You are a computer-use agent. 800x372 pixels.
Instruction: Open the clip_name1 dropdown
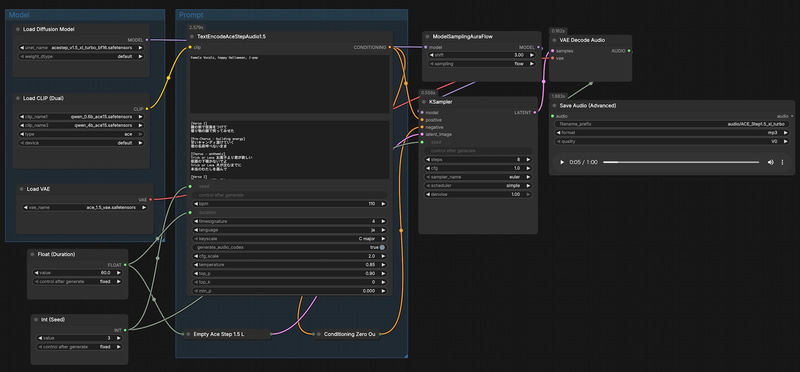(81, 116)
